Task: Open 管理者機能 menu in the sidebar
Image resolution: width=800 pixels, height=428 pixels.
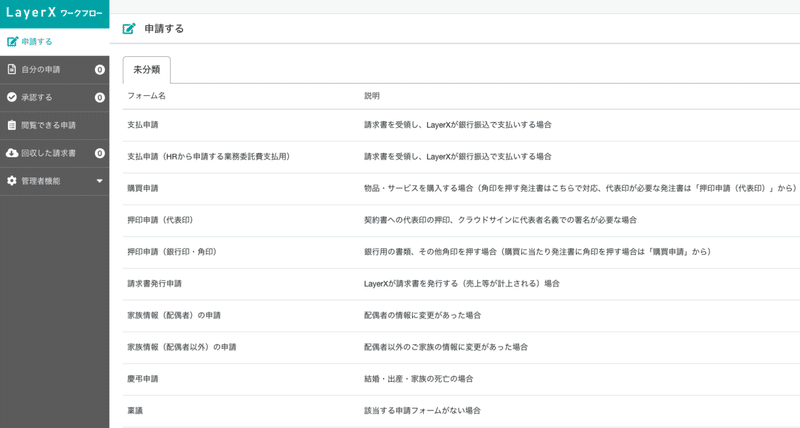Action: coord(55,181)
